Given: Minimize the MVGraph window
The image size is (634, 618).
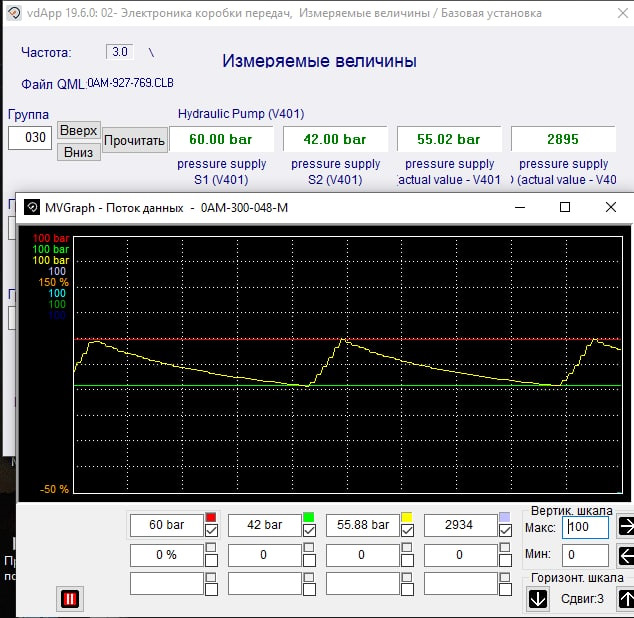Looking at the screenshot, I should (519, 207).
